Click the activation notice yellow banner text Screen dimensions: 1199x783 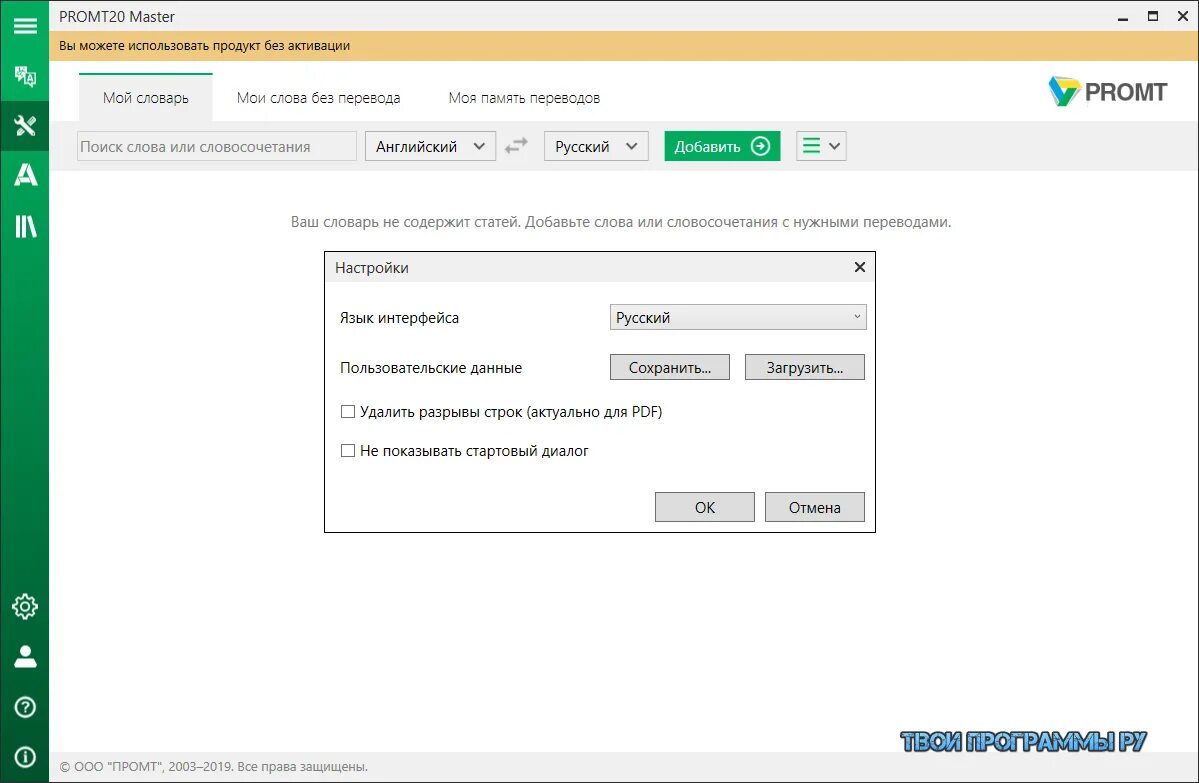point(204,45)
